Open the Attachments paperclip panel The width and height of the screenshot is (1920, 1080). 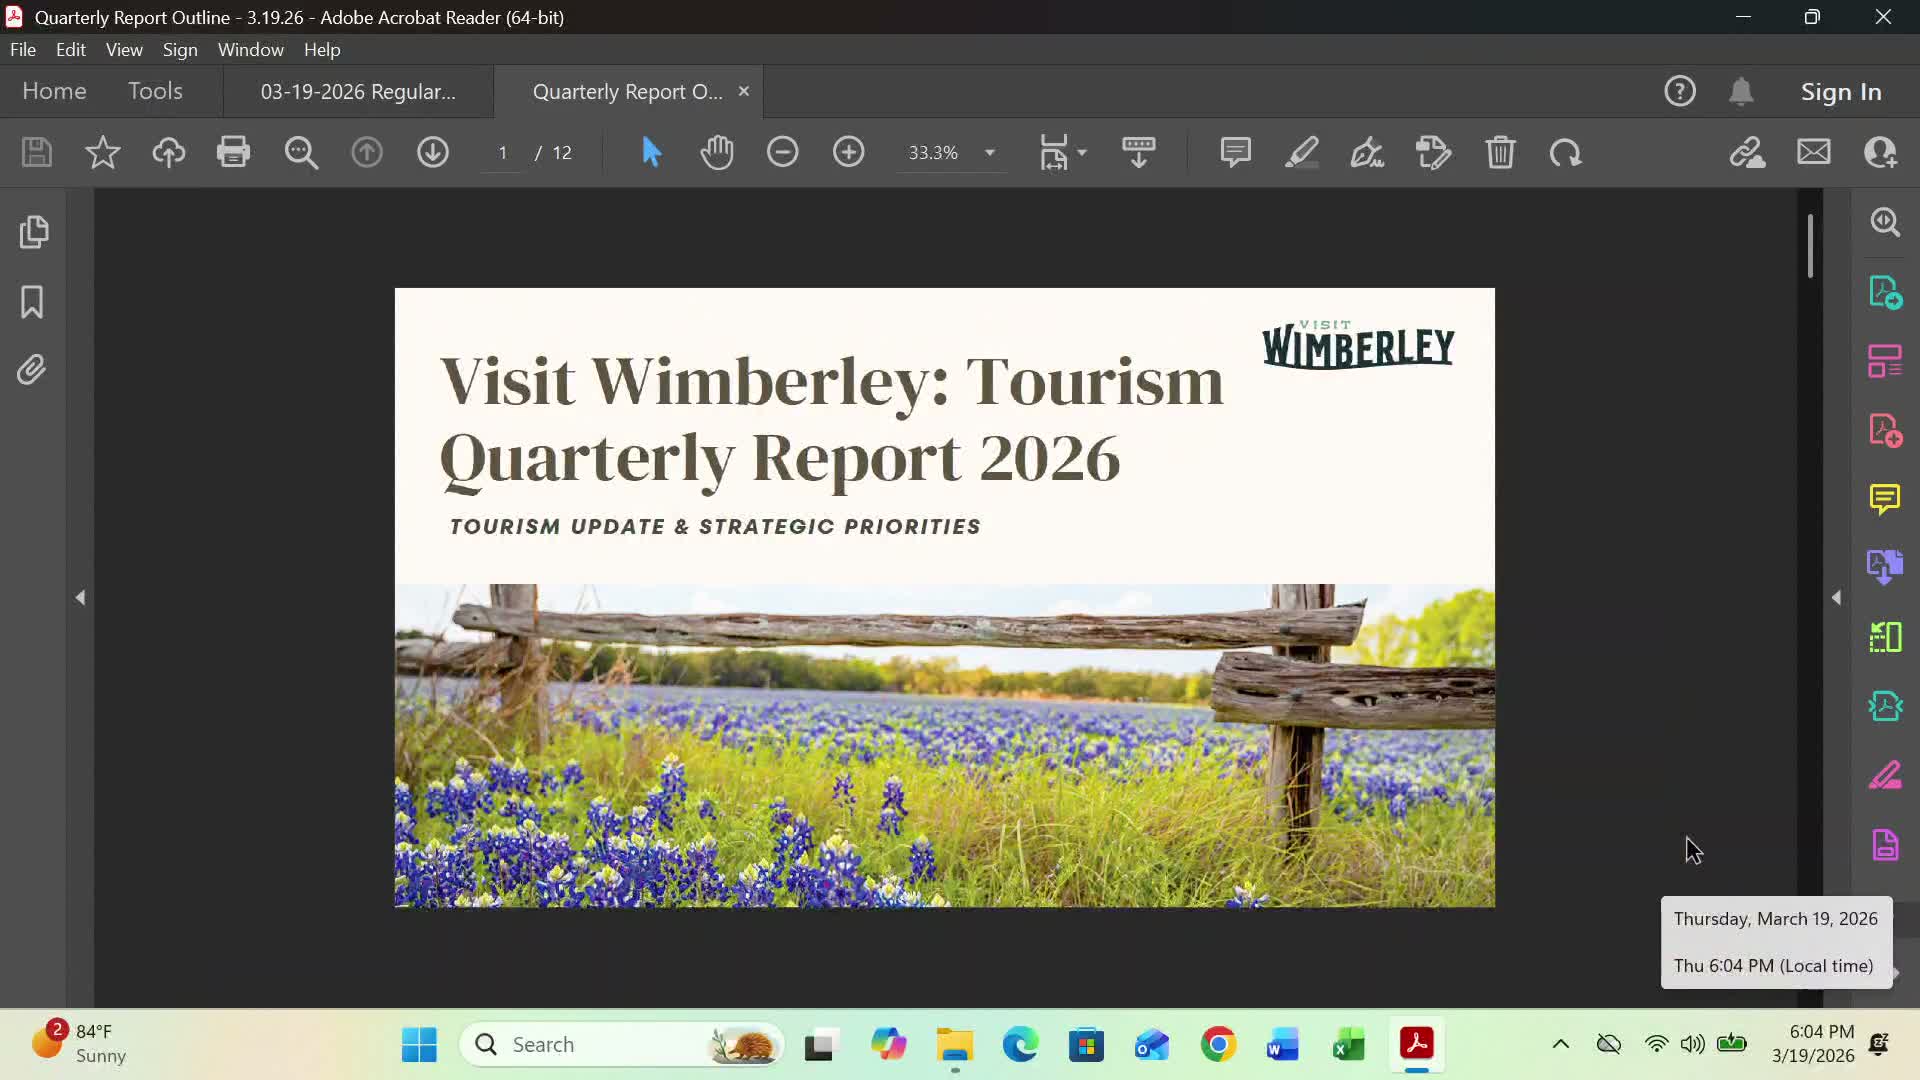click(33, 370)
